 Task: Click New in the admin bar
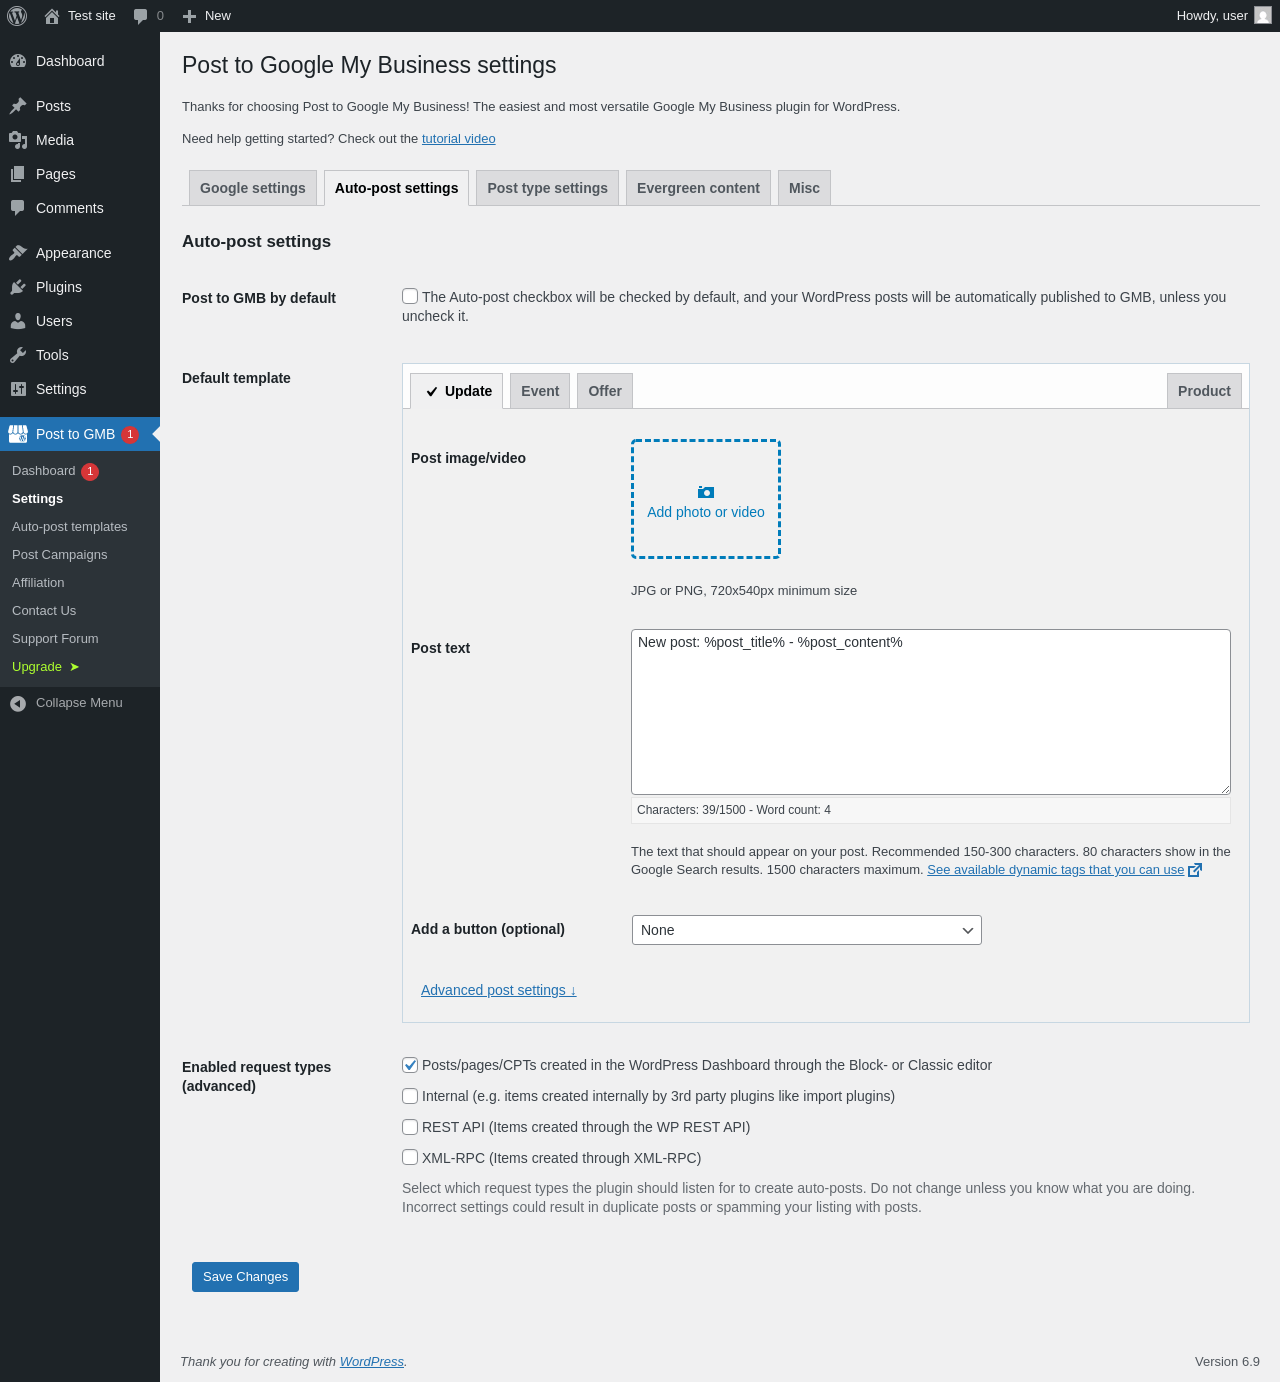pos(218,16)
